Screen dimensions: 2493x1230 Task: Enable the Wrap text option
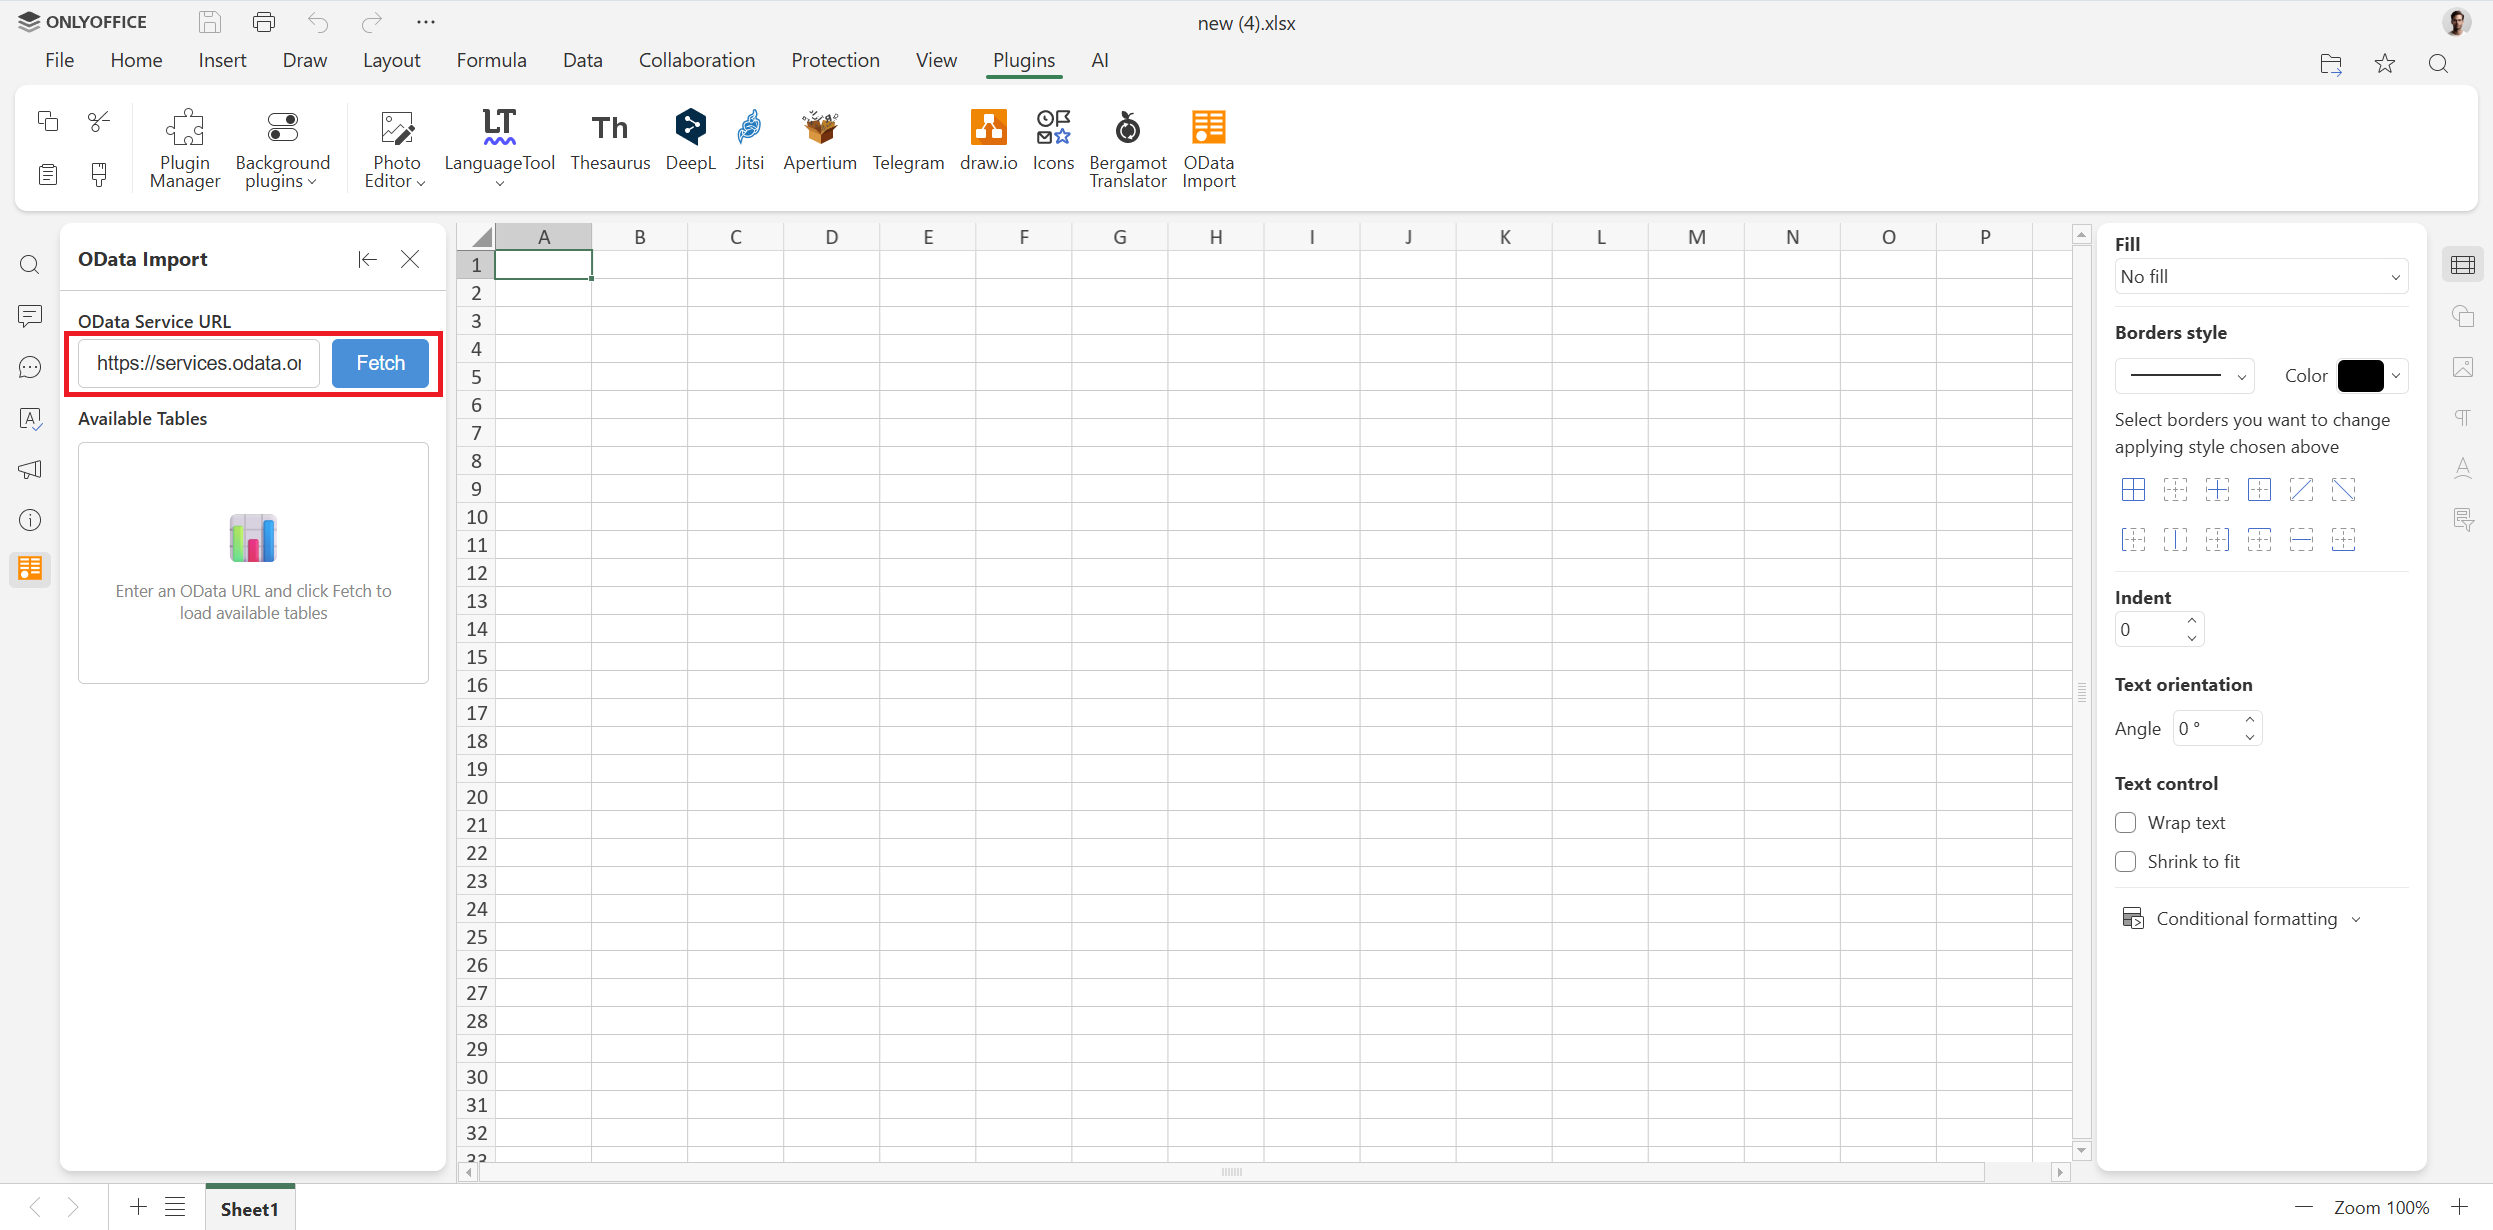[2126, 822]
